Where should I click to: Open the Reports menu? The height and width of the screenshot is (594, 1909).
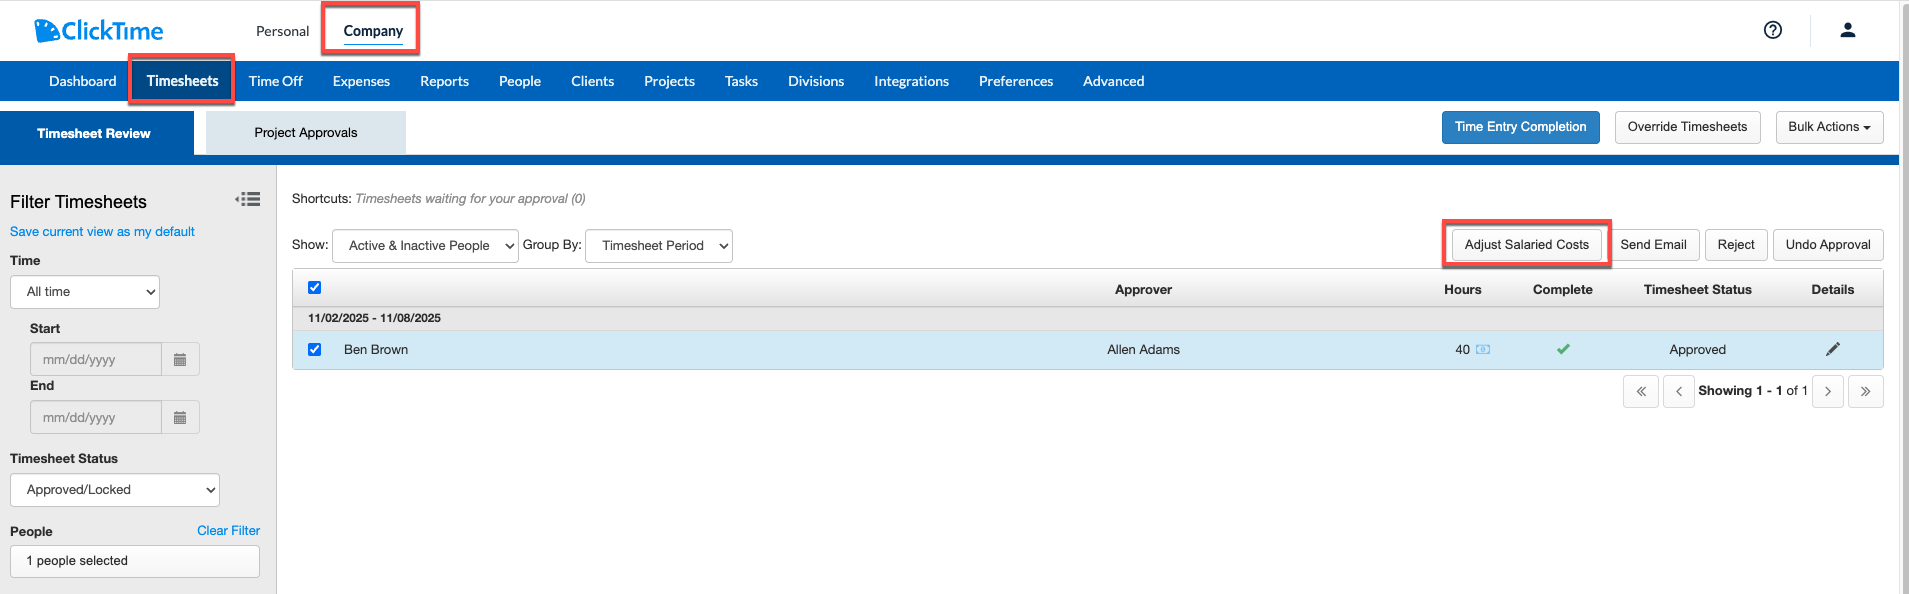pyautogui.click(x=444, y=81)
